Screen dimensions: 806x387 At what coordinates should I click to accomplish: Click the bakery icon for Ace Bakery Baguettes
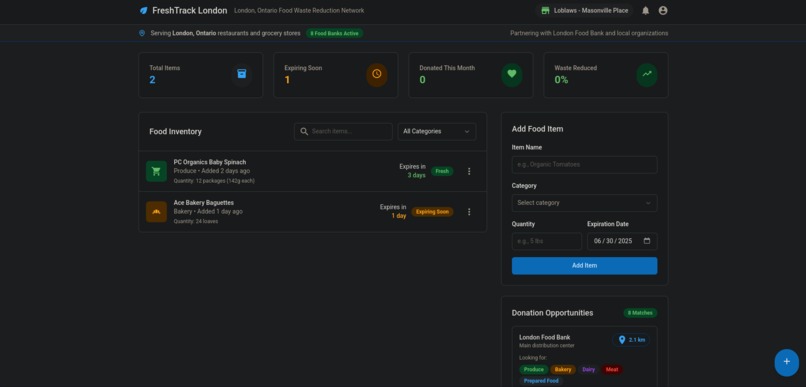pyautogui.click(x=156, y=212)
